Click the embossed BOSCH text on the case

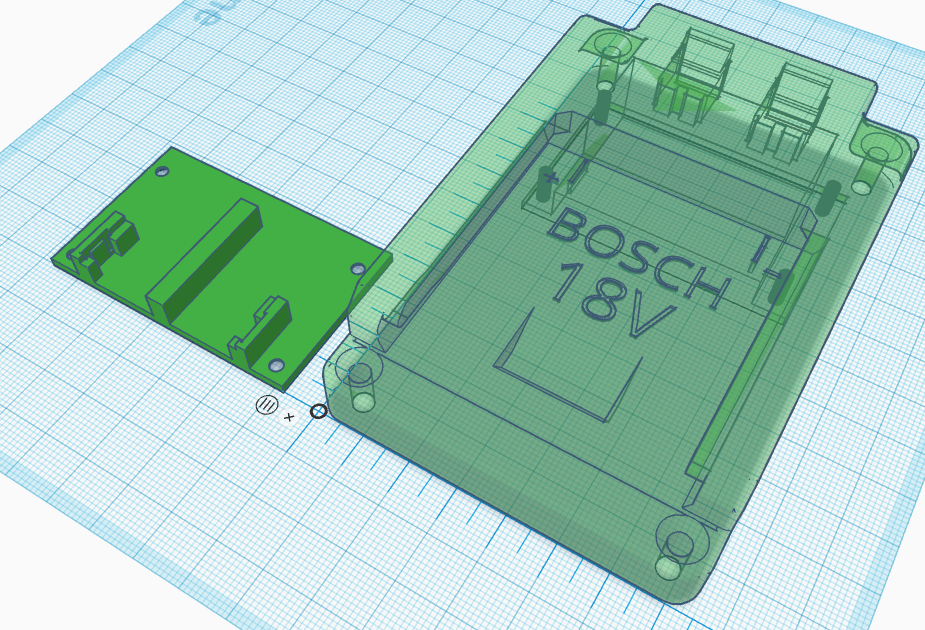(x=640, y=256)
